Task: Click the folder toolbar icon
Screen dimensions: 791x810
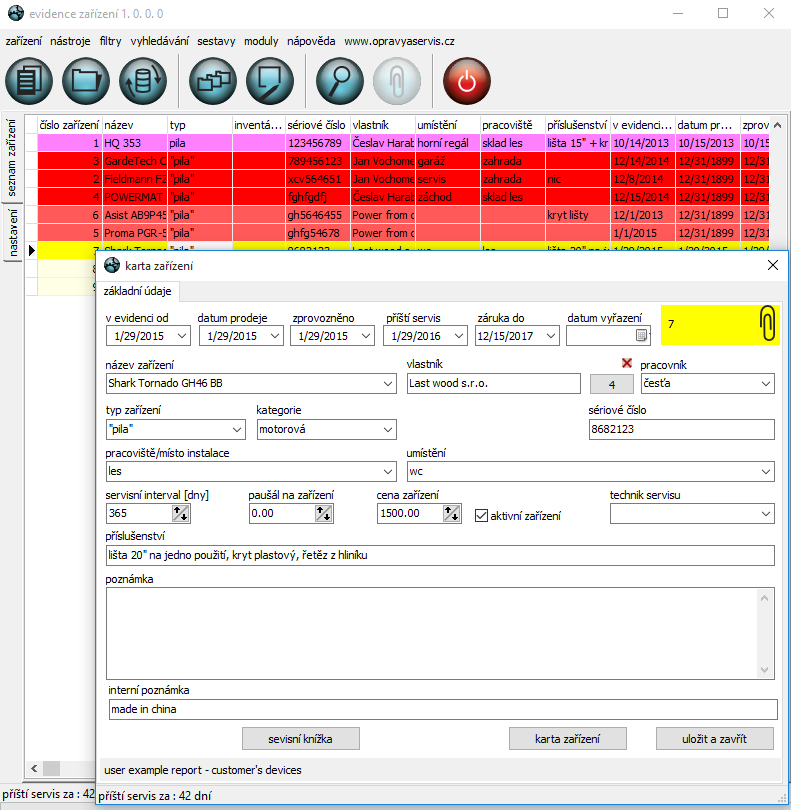Action: pos(86,81)
